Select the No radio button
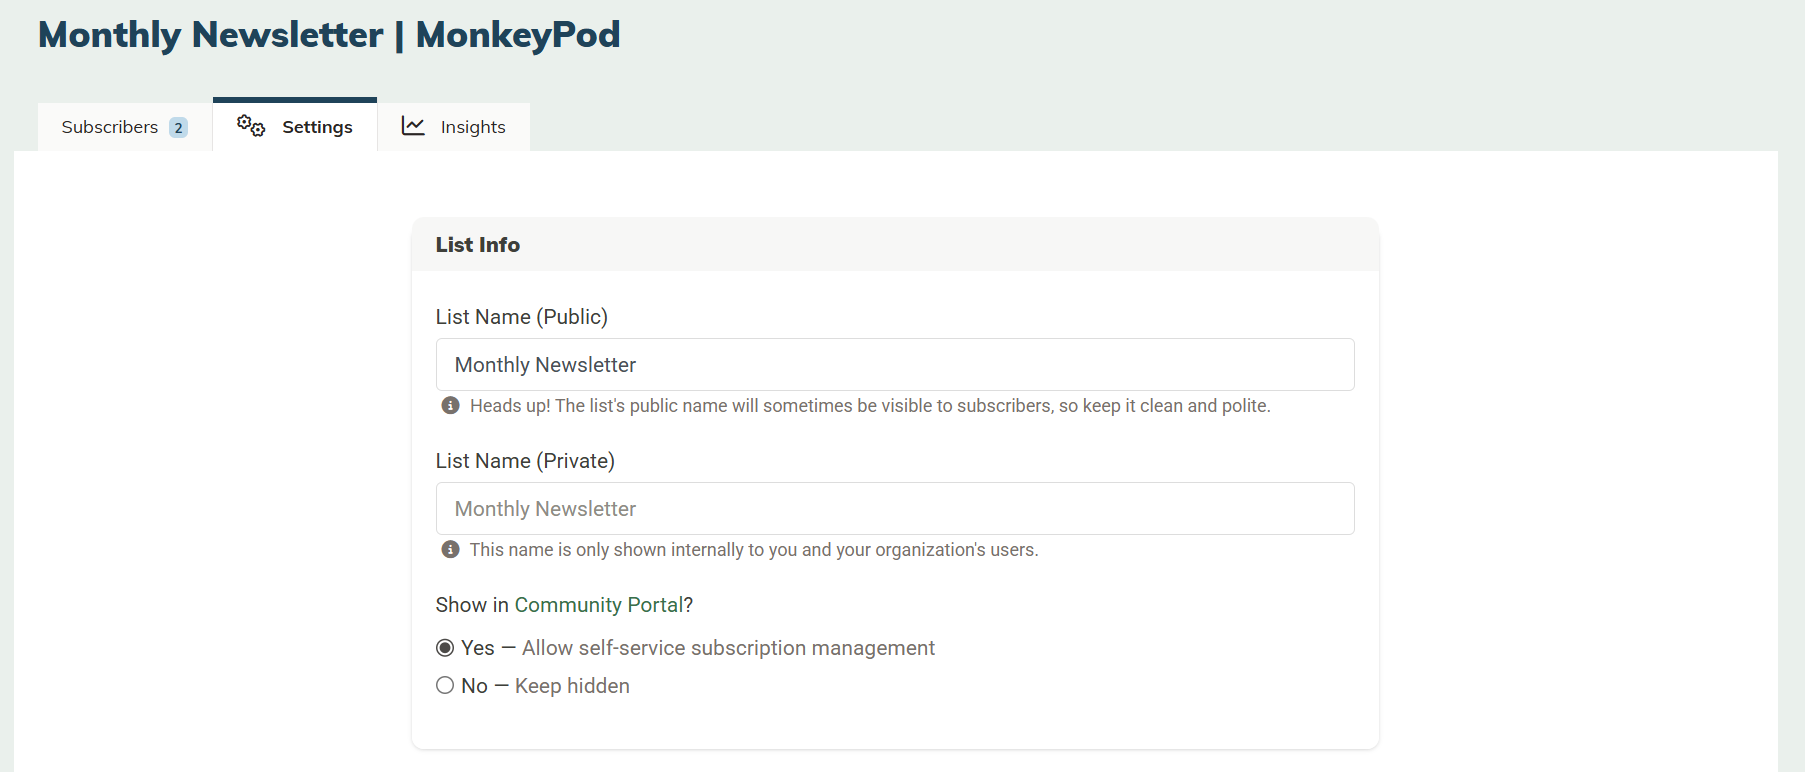This screenshot has height=772, width=1805. coord(445,686)
